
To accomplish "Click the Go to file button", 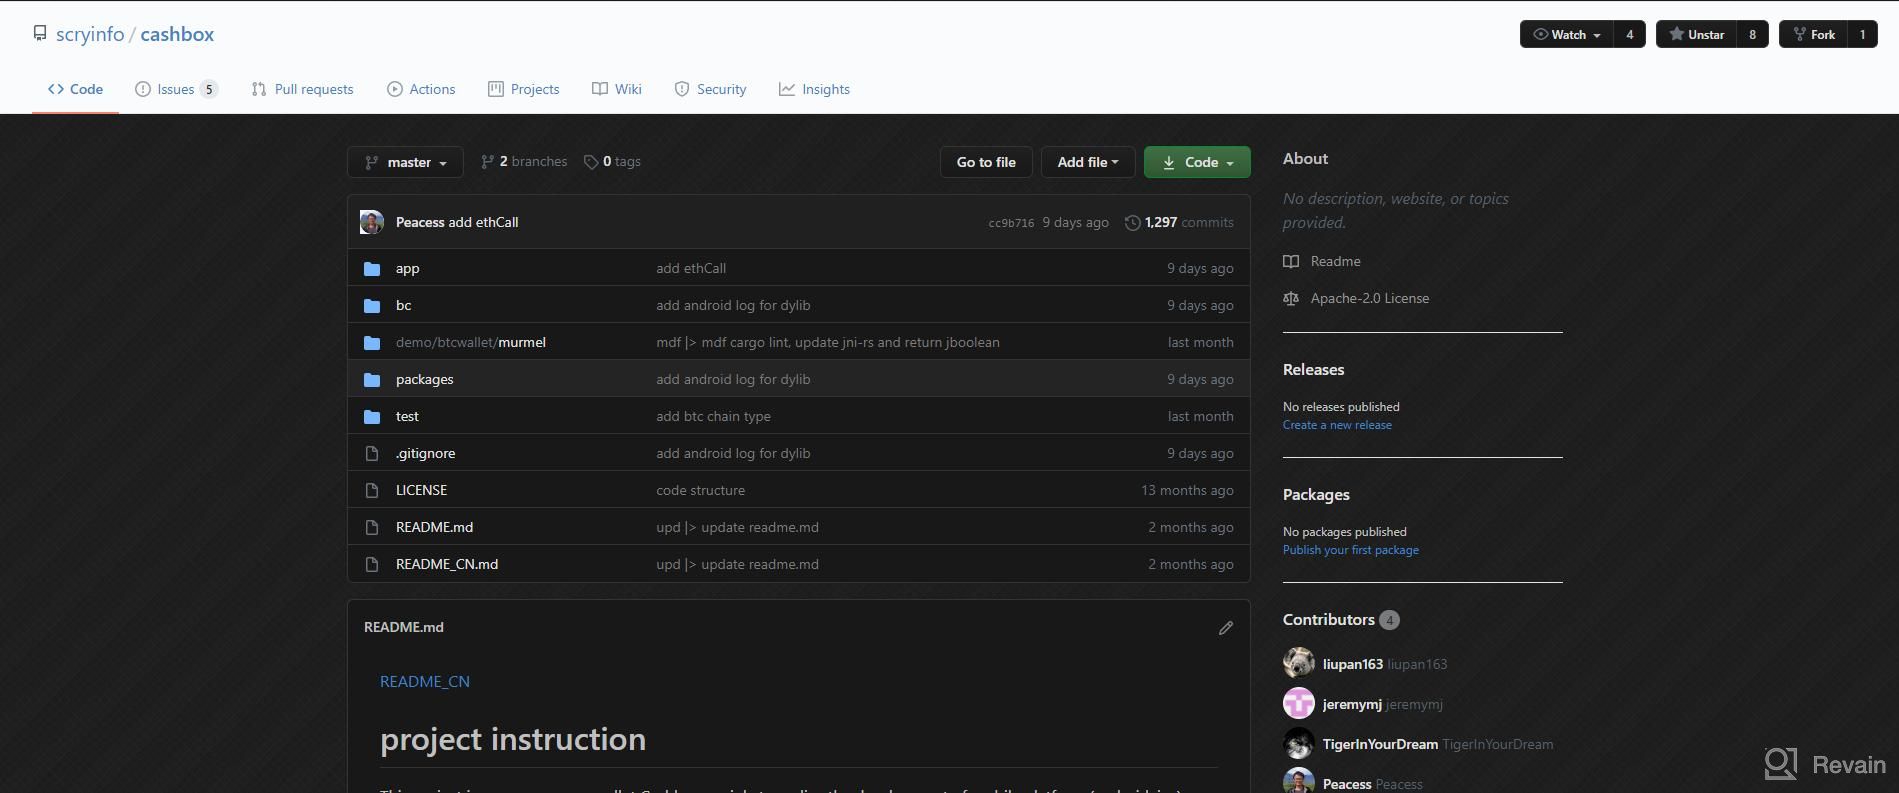I will (x=986, y=162).
